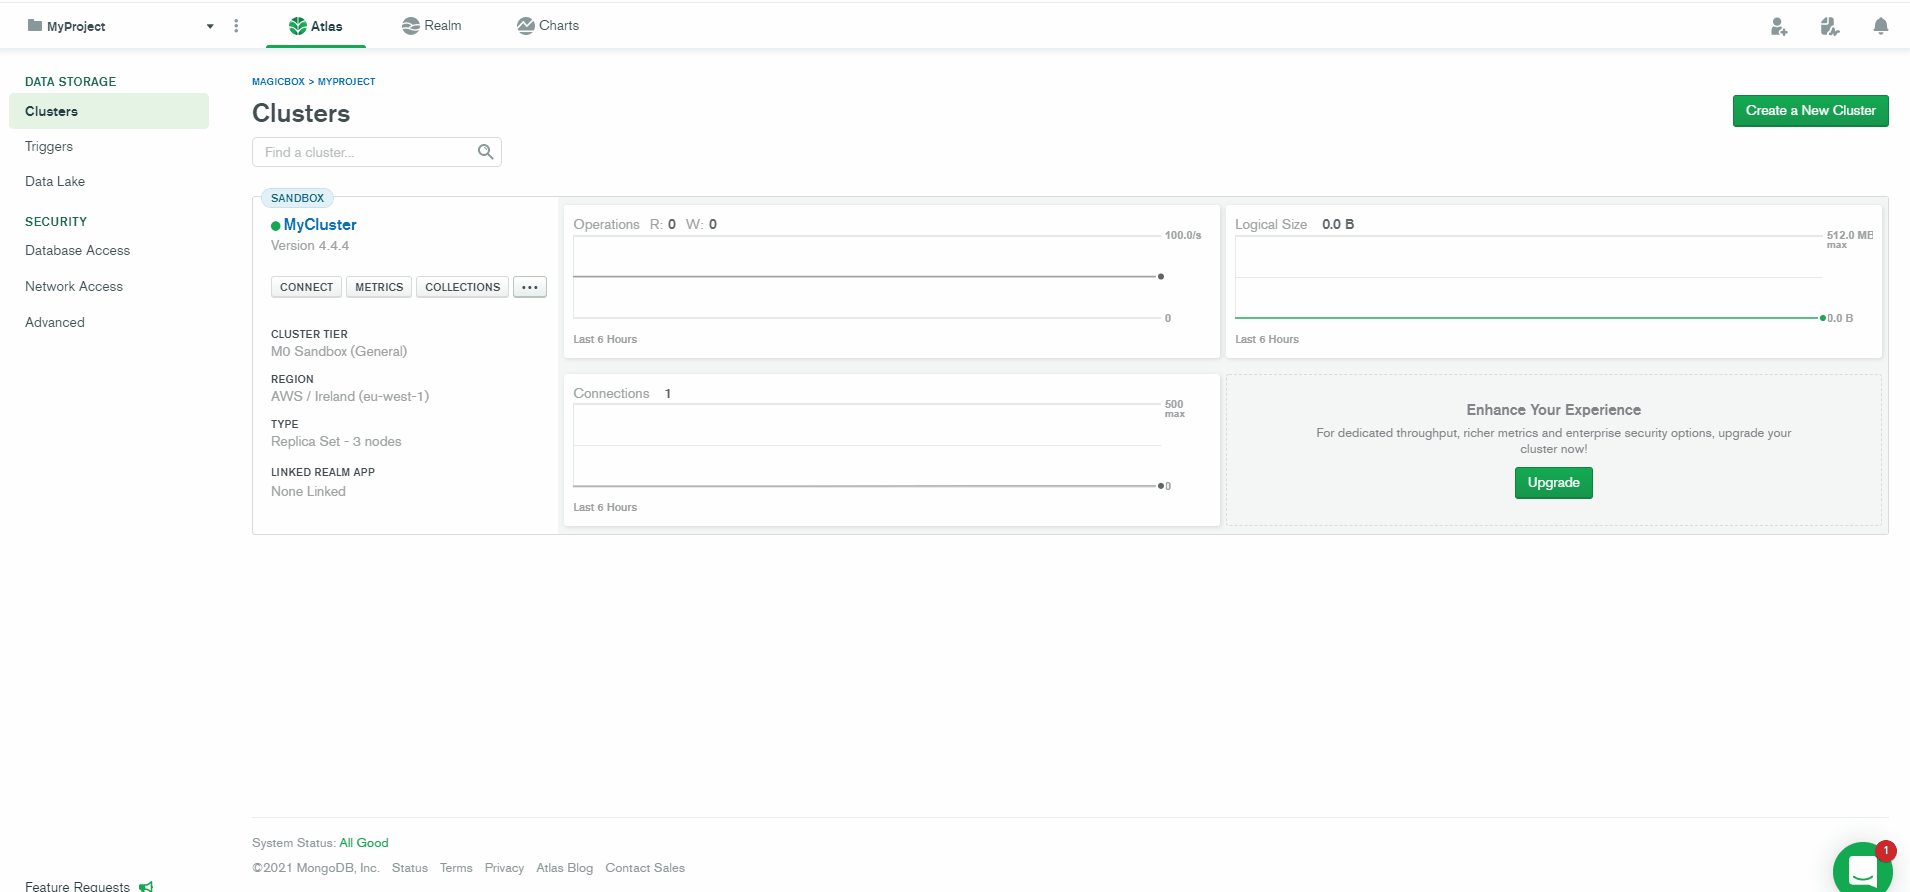Screen dimensions: 1910x892
Task: Click the METRICS button
Action: [x=379, y=287]
